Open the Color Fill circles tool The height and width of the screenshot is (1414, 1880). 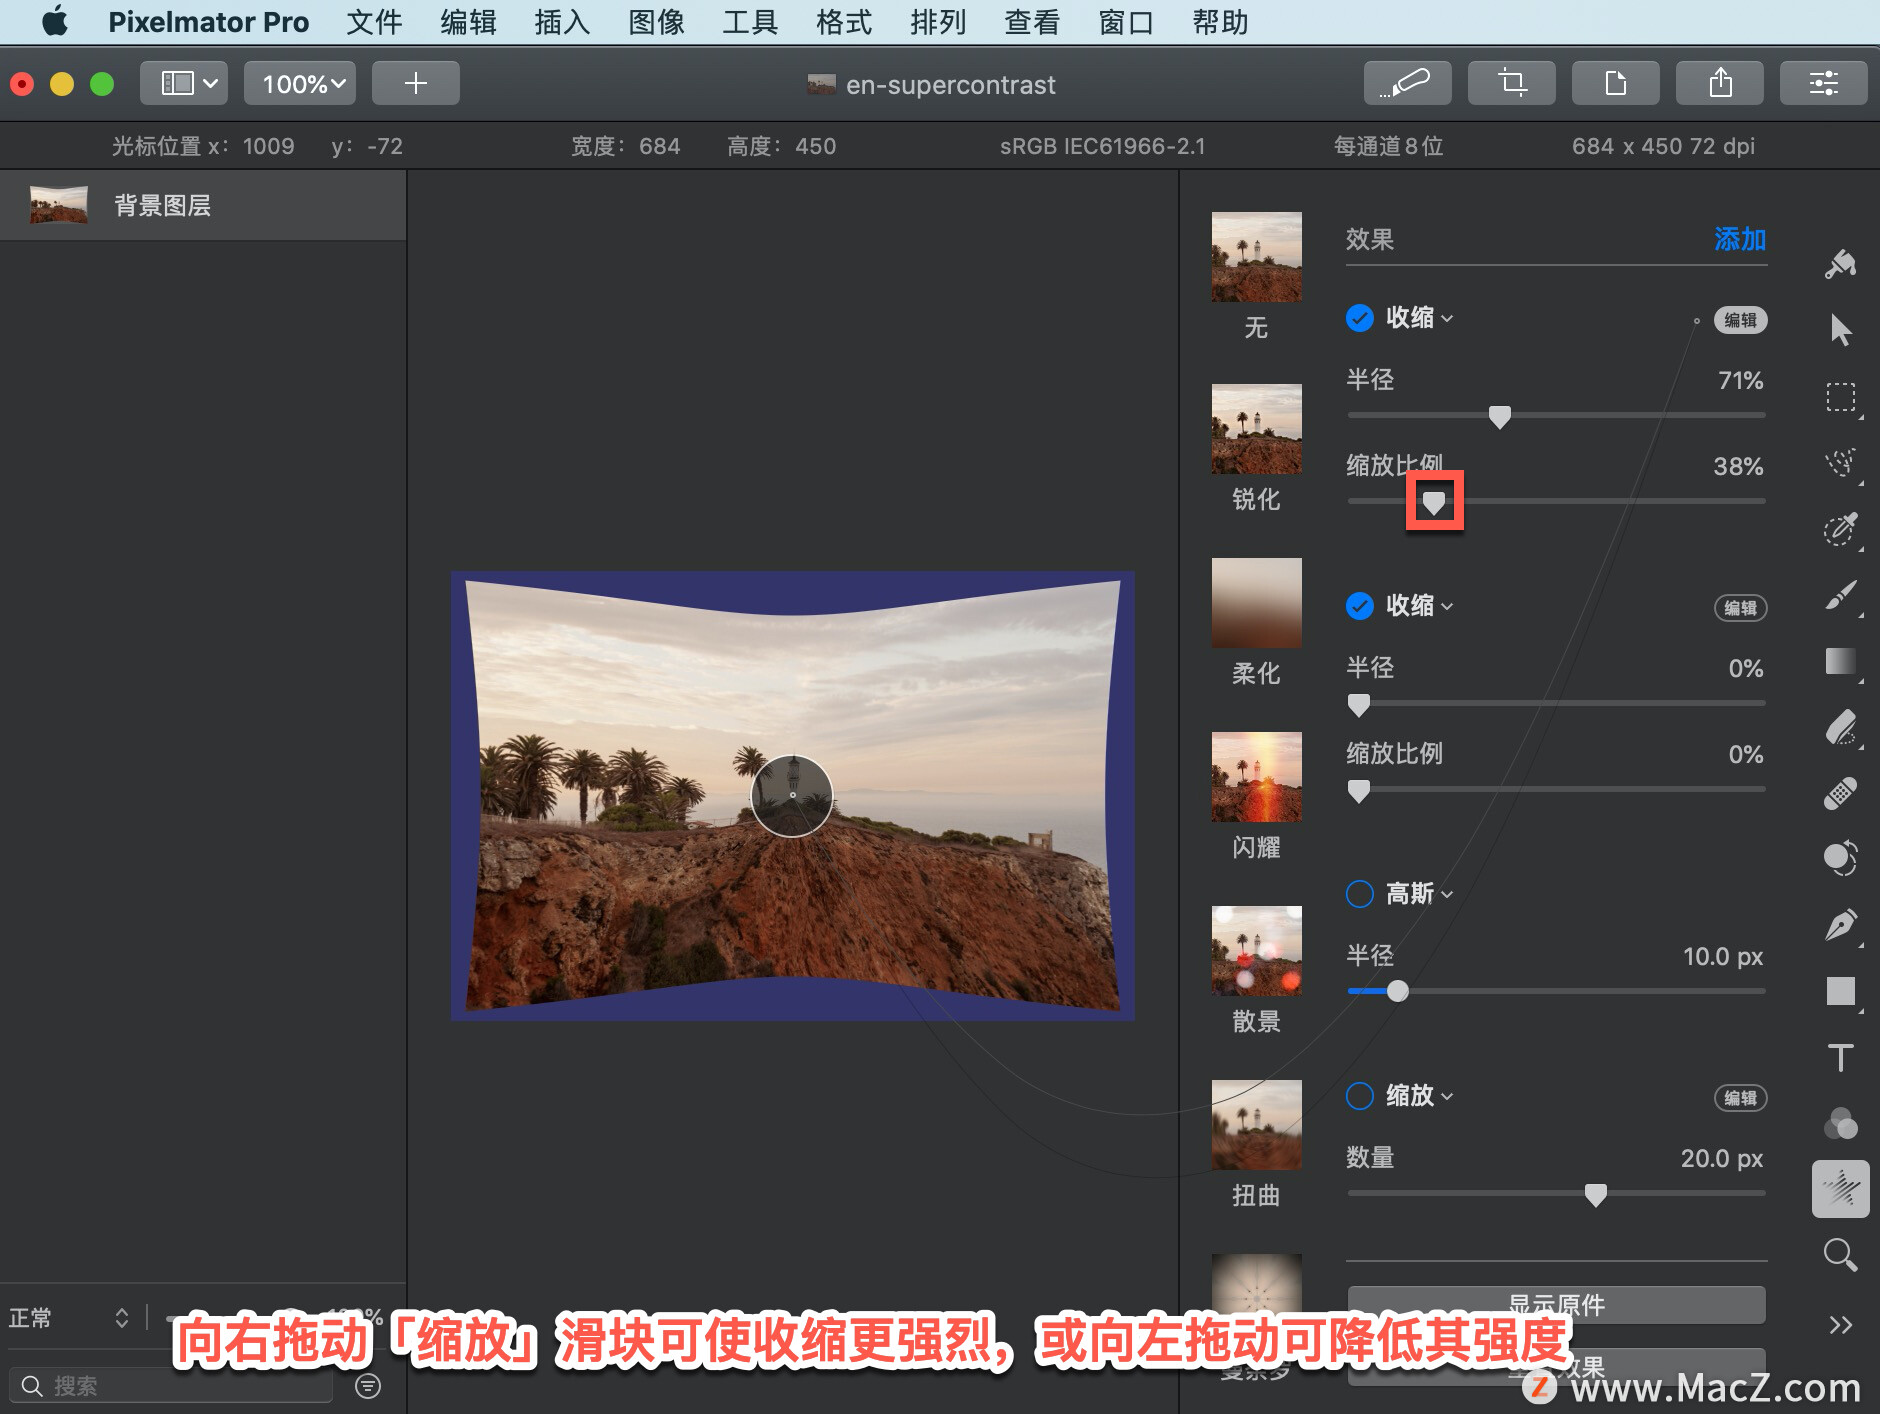[1840, 1123]
